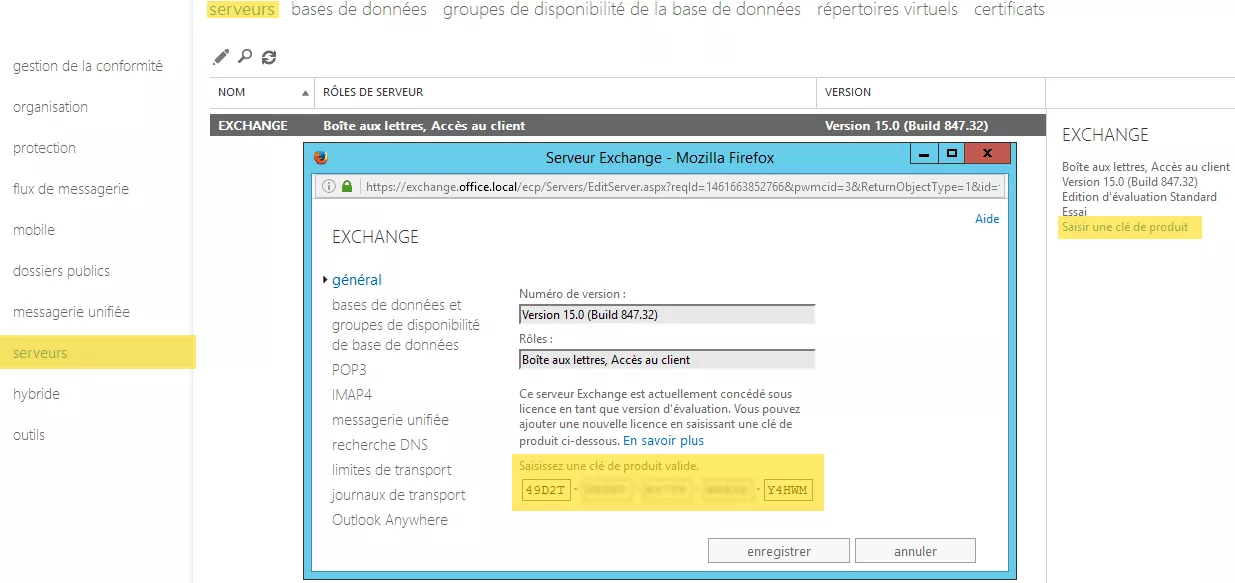
Task: Open POP3 section in popup
Action: pos(349,370)
